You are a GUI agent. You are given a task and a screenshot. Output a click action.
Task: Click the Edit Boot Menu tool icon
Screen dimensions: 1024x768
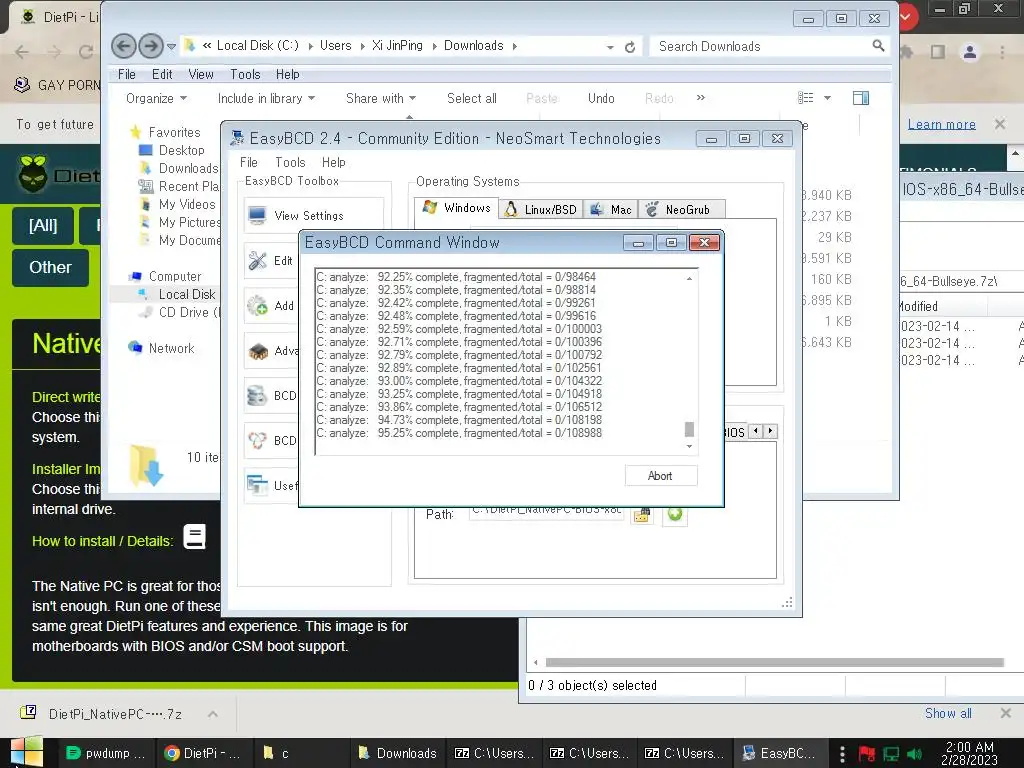257,261
